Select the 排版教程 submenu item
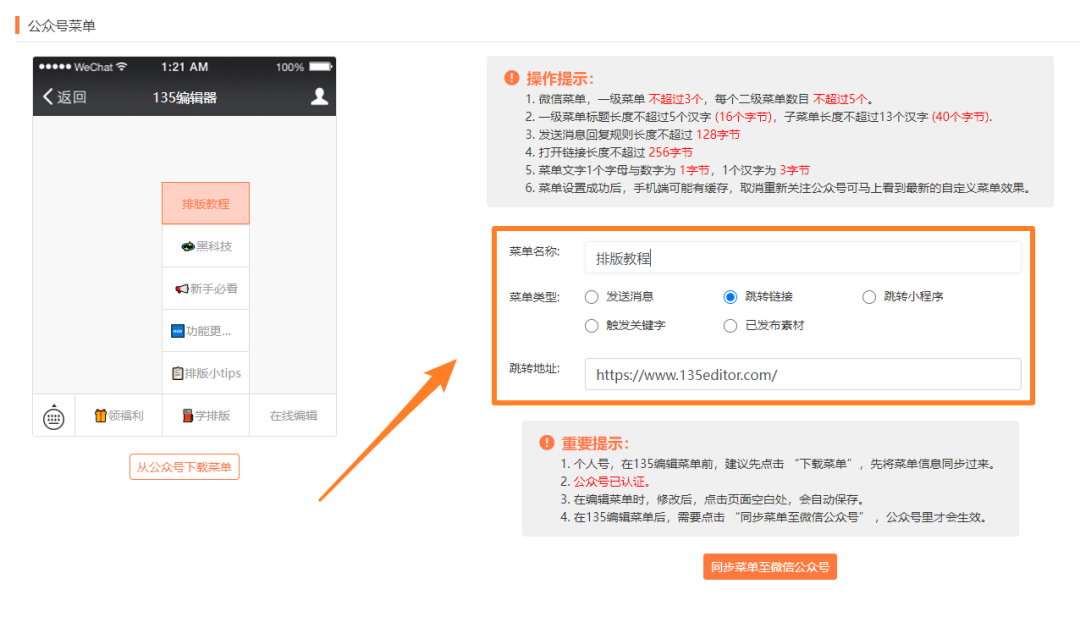Image resolution: width=1080 pixels, height=617 pixels. [x=205, y=203]
